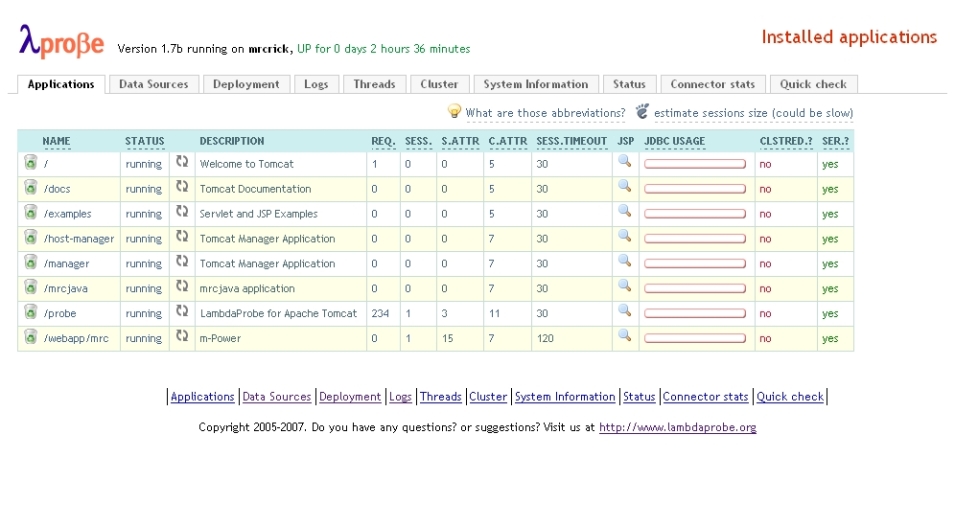Open the Logs tab
Viewport: 955px width, 526px height.
(x=316, y=85)
